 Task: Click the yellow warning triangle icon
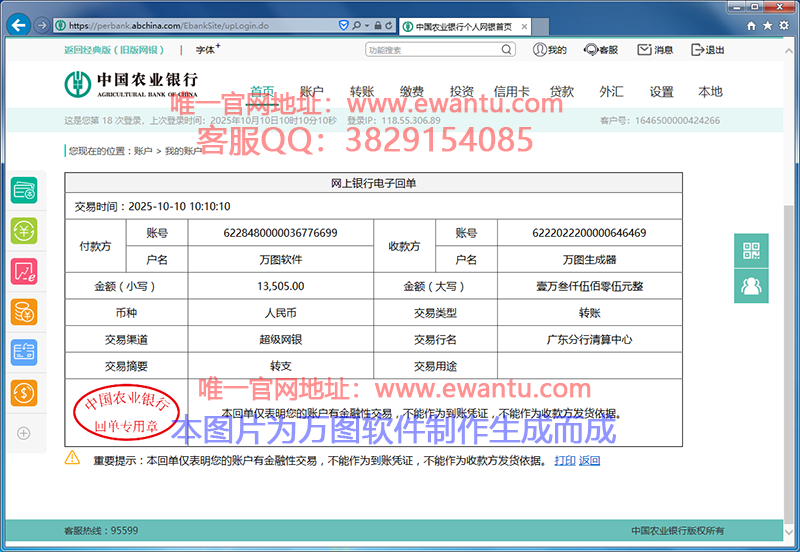(72, 458)
